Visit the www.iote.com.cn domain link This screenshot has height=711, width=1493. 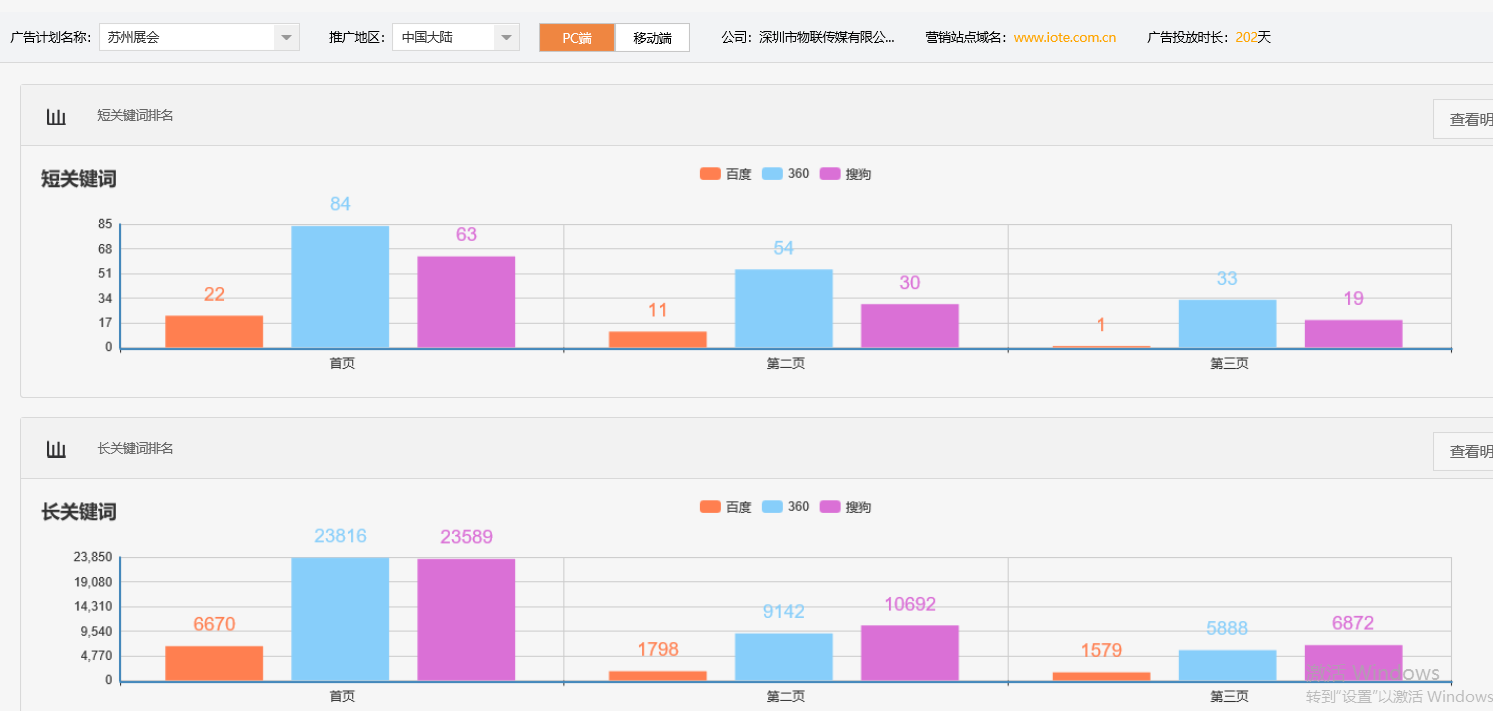pyautogui.click(x=1064, y=38)
